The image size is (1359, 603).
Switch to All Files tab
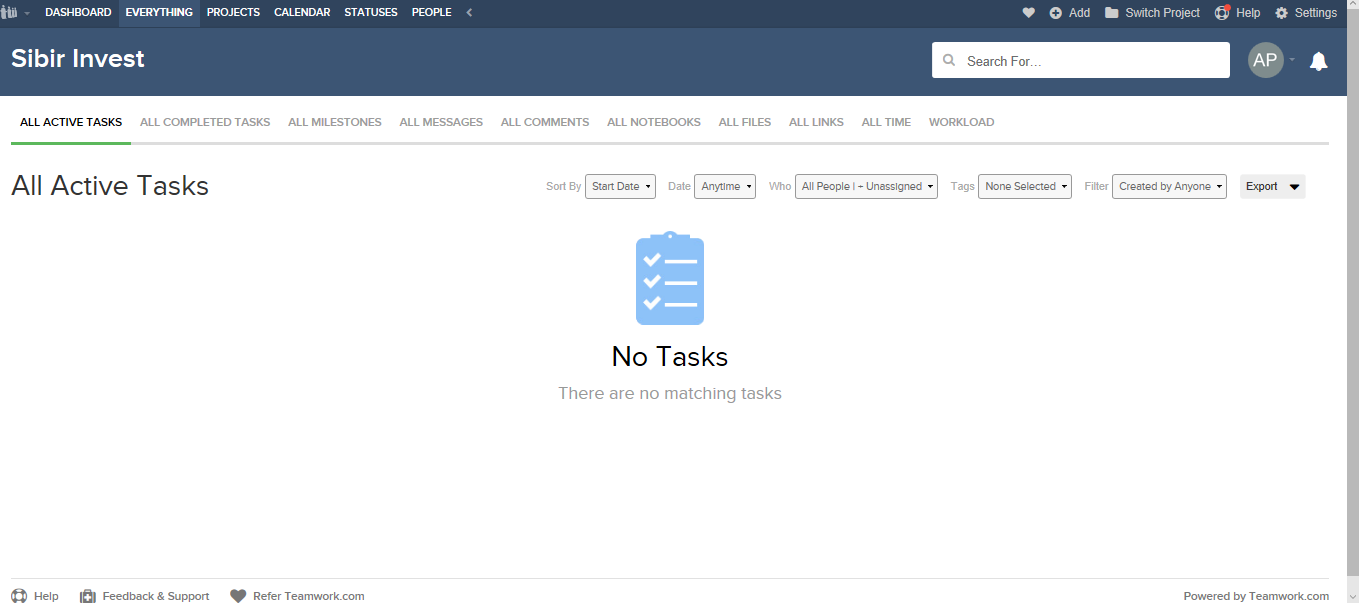[745, 122]
